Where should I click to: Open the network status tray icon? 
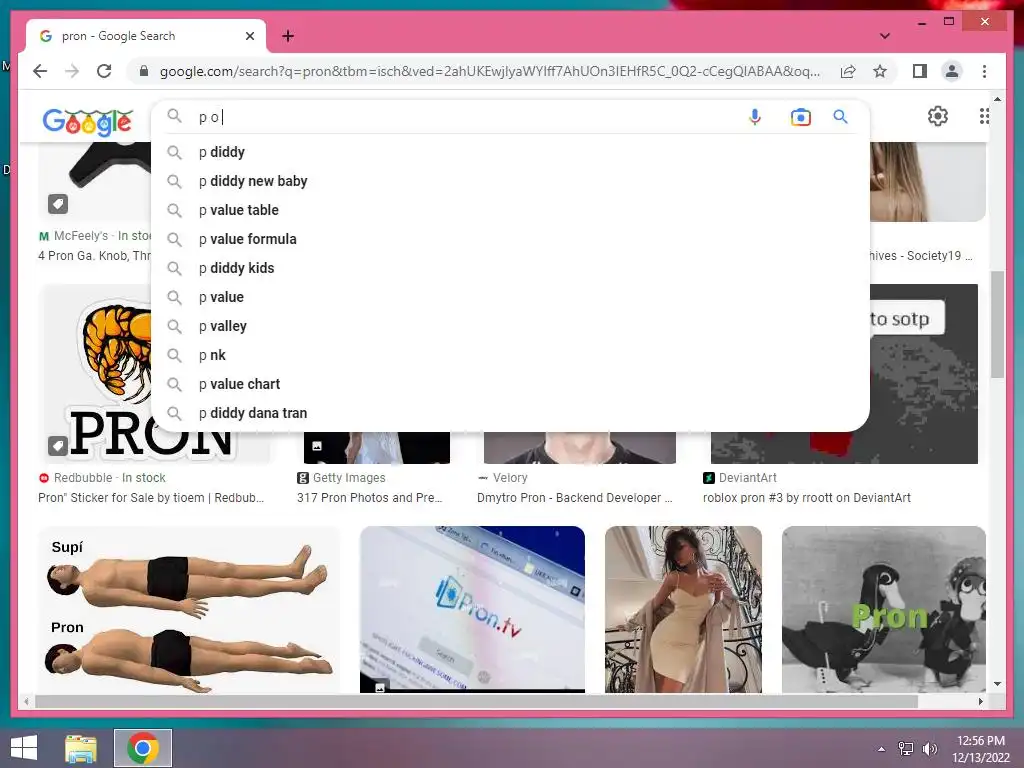906,749
